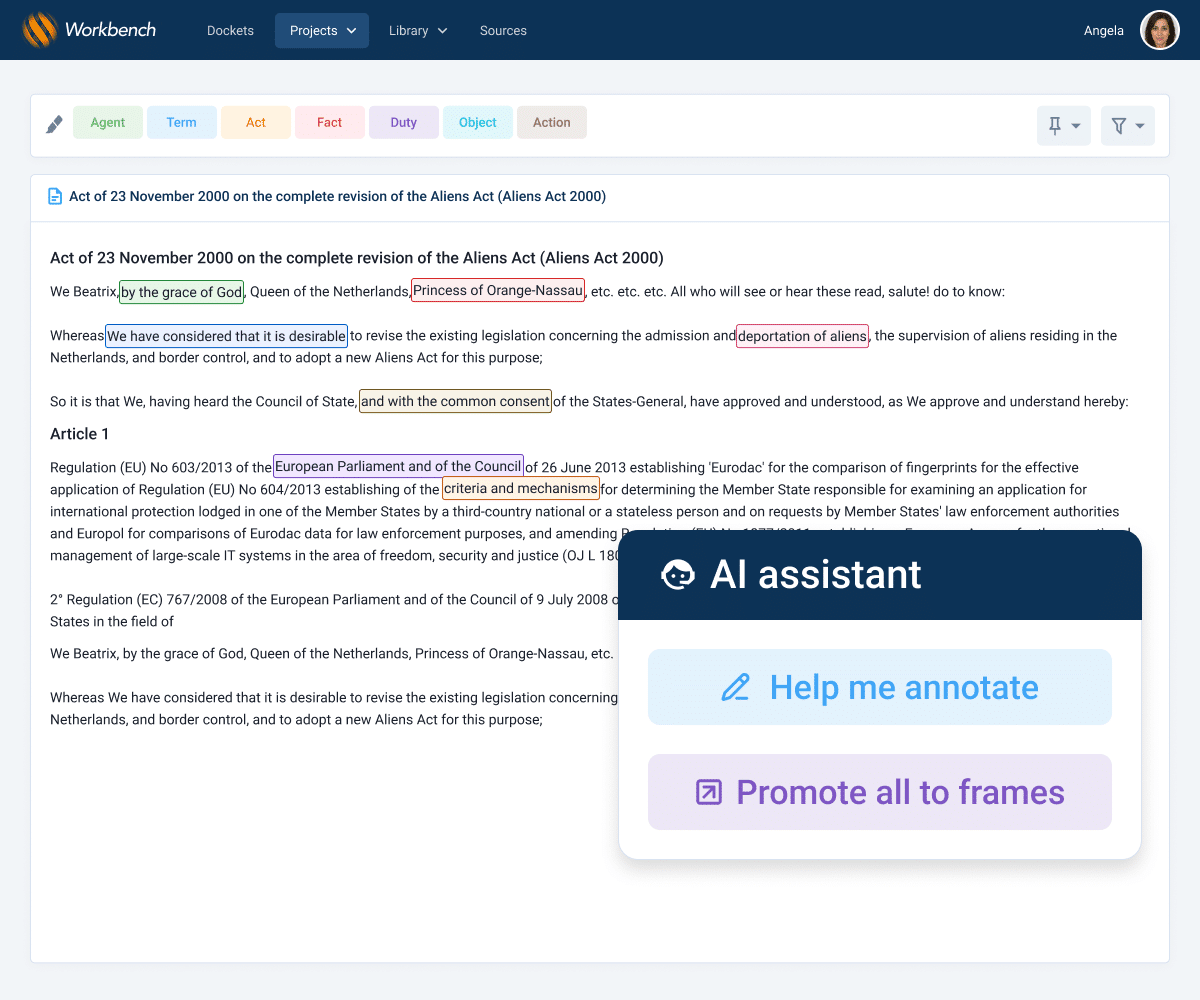The width and height of the screenshot is (1200, 1000).
Task: Select the 'deportation of aliens' highlighted annotation
Action: [x=802, y=336]
